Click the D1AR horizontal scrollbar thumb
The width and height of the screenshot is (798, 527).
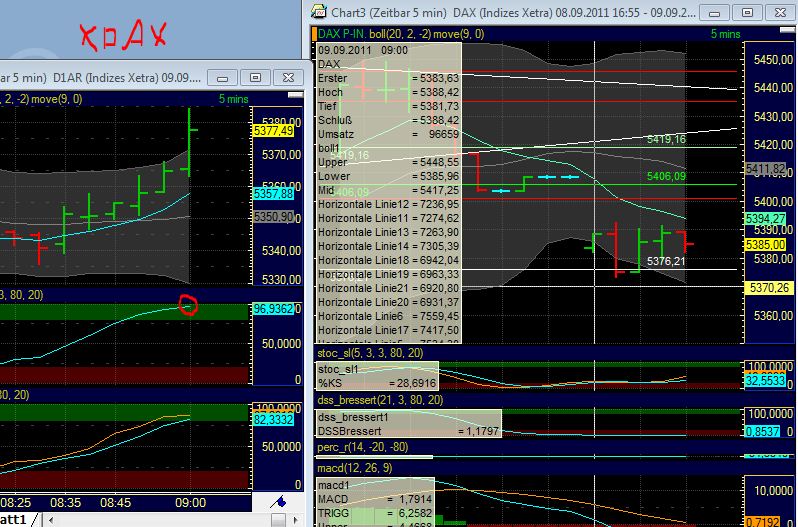(278, 520)
